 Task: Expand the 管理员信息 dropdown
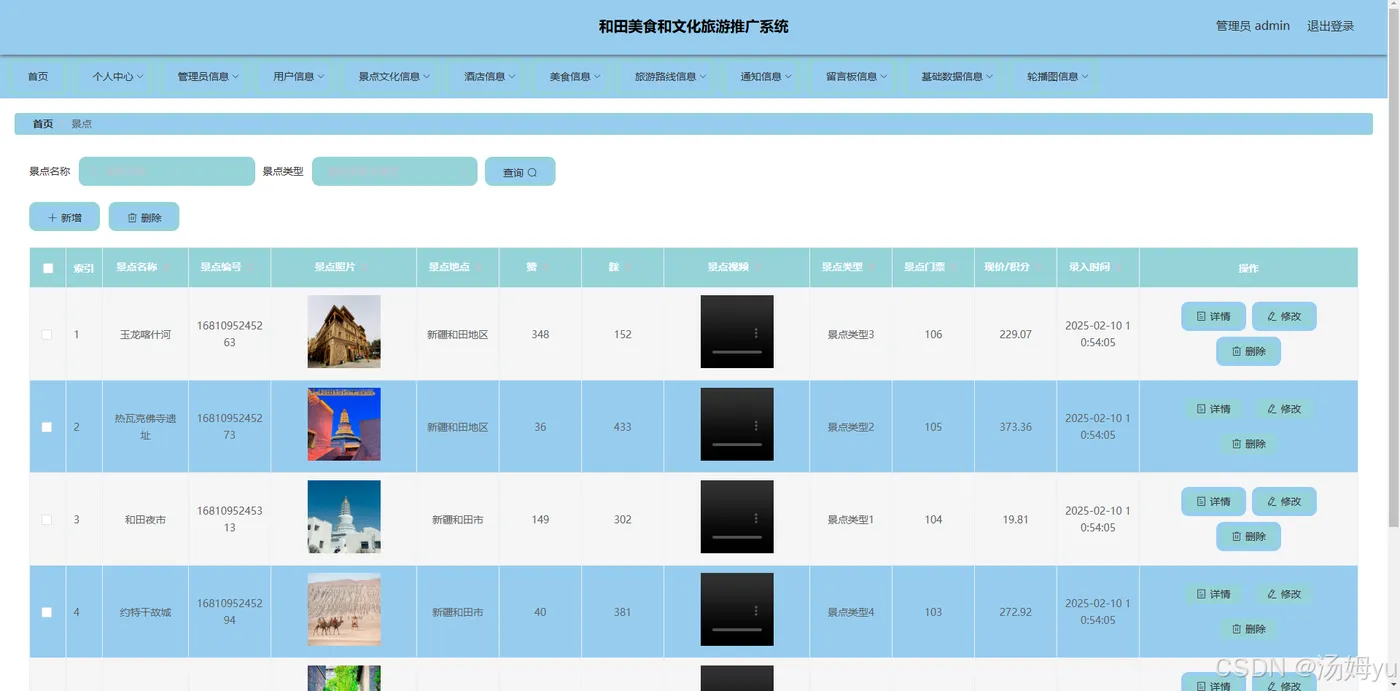208,76
